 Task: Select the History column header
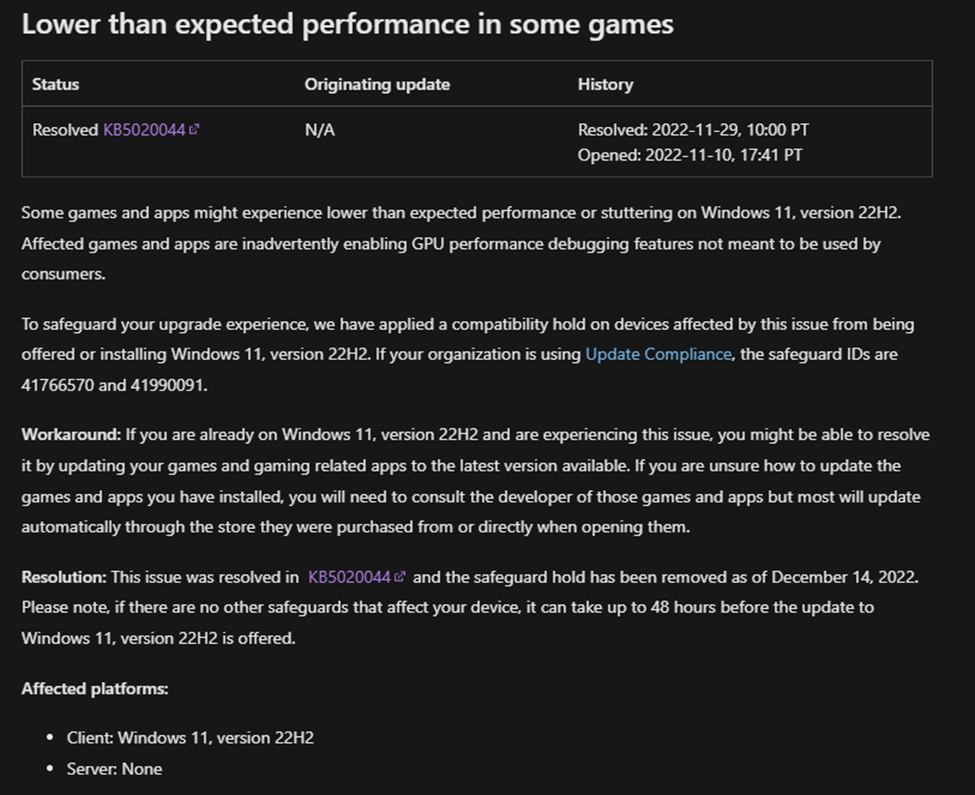coord(606,84)
